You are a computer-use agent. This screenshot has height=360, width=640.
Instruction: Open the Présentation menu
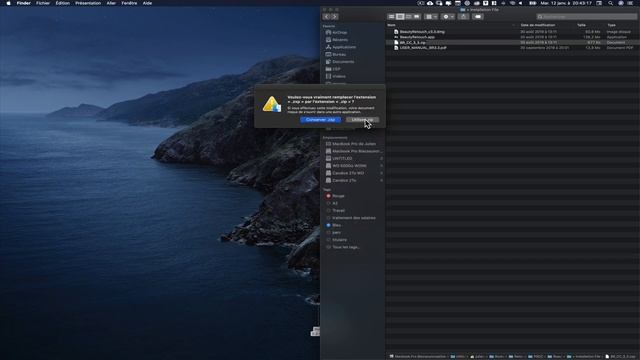point(88,3)
